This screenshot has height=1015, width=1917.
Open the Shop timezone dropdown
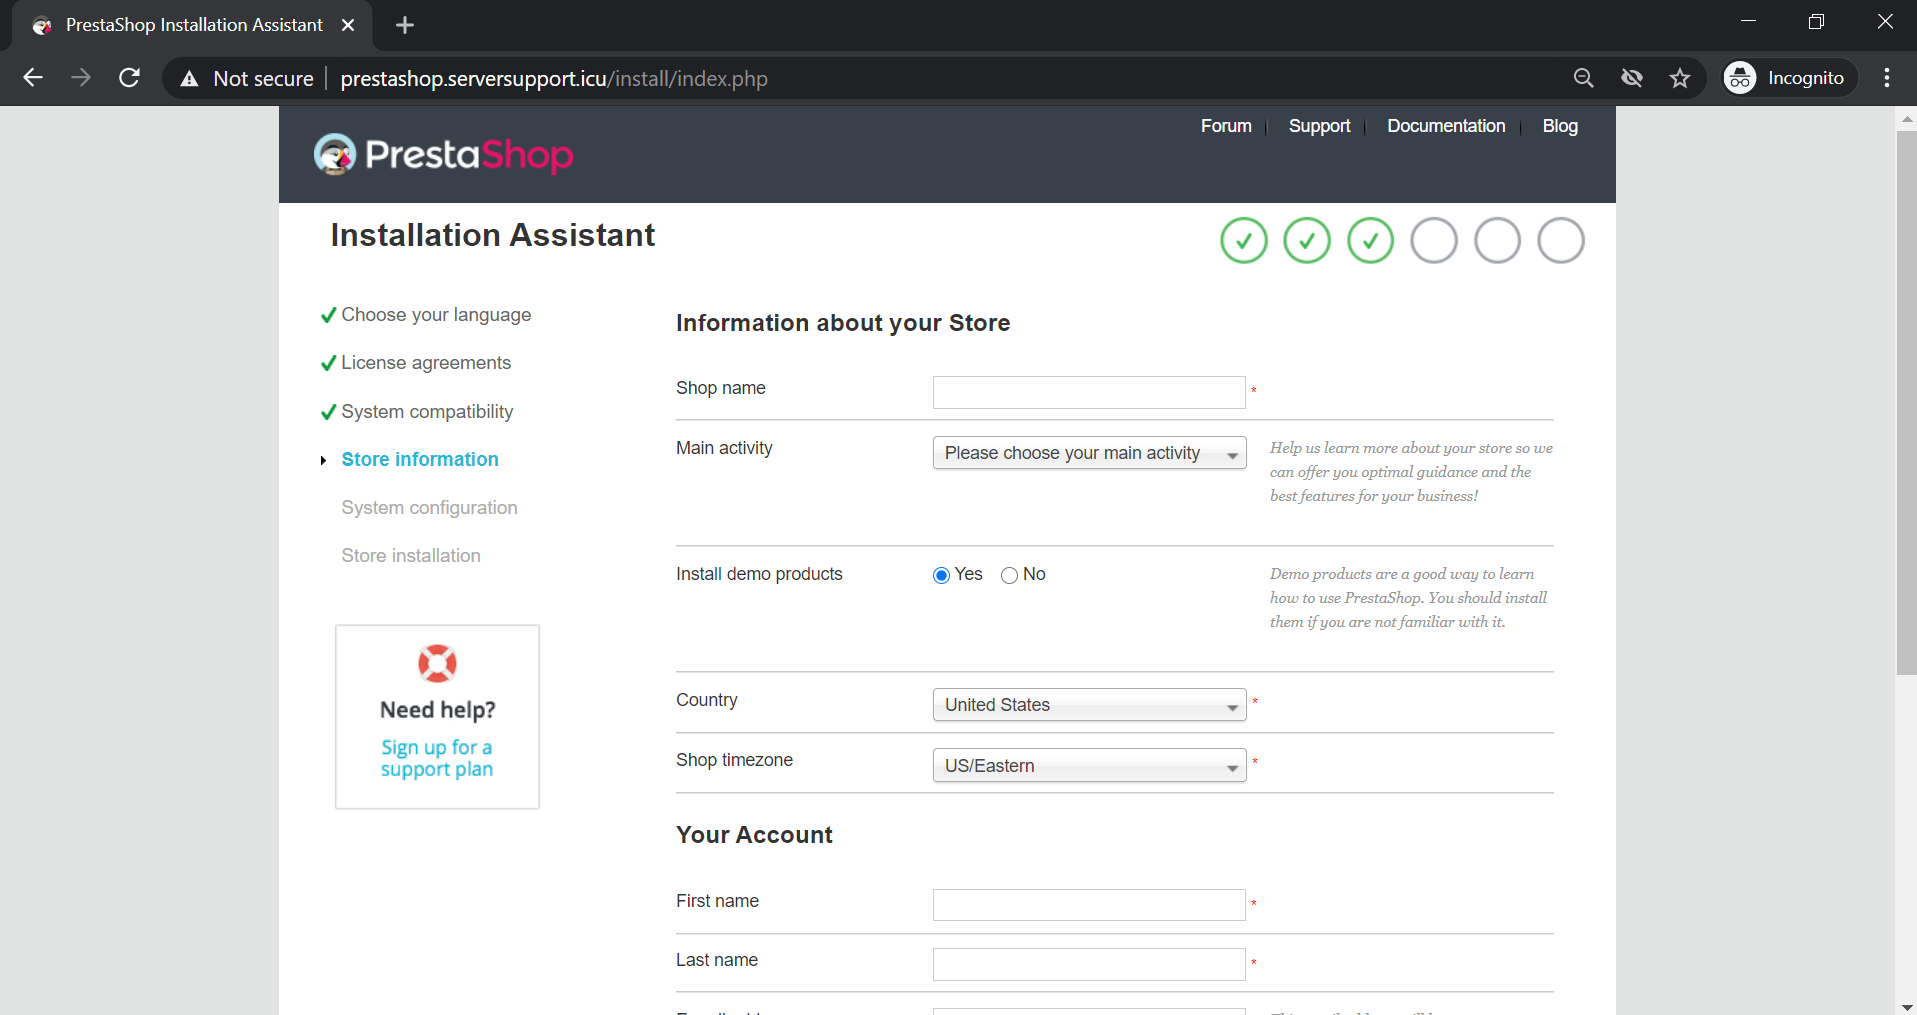(1089, 766)
